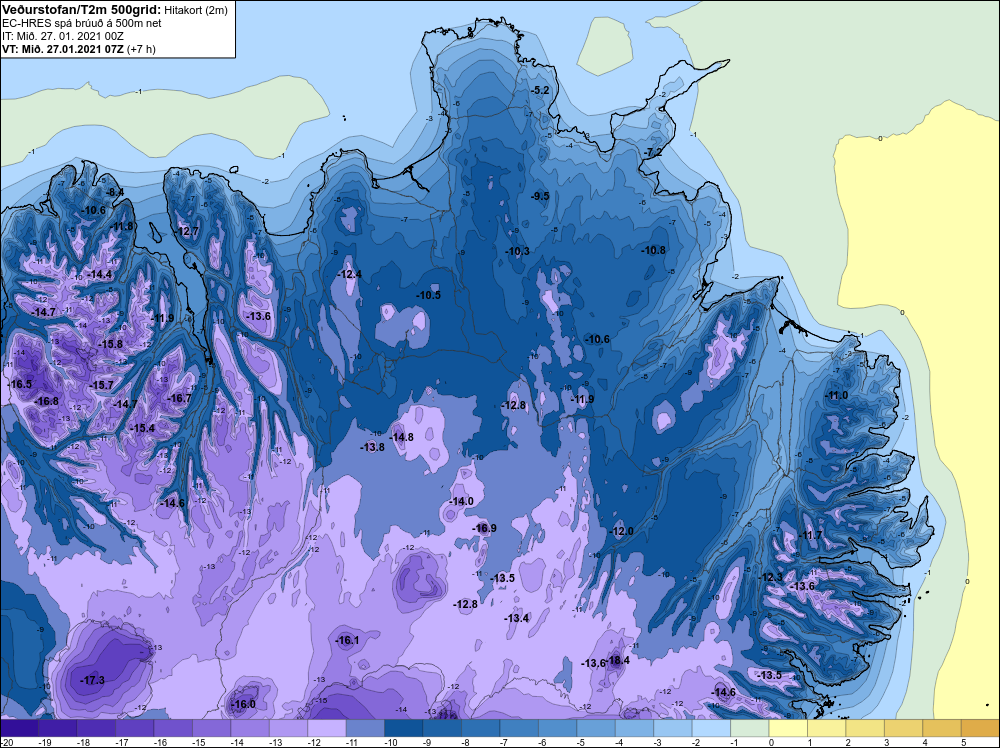Screen dimensions: 1000x748
Task: Click the temperature label -11.0
Action: [x=836, y=395]
